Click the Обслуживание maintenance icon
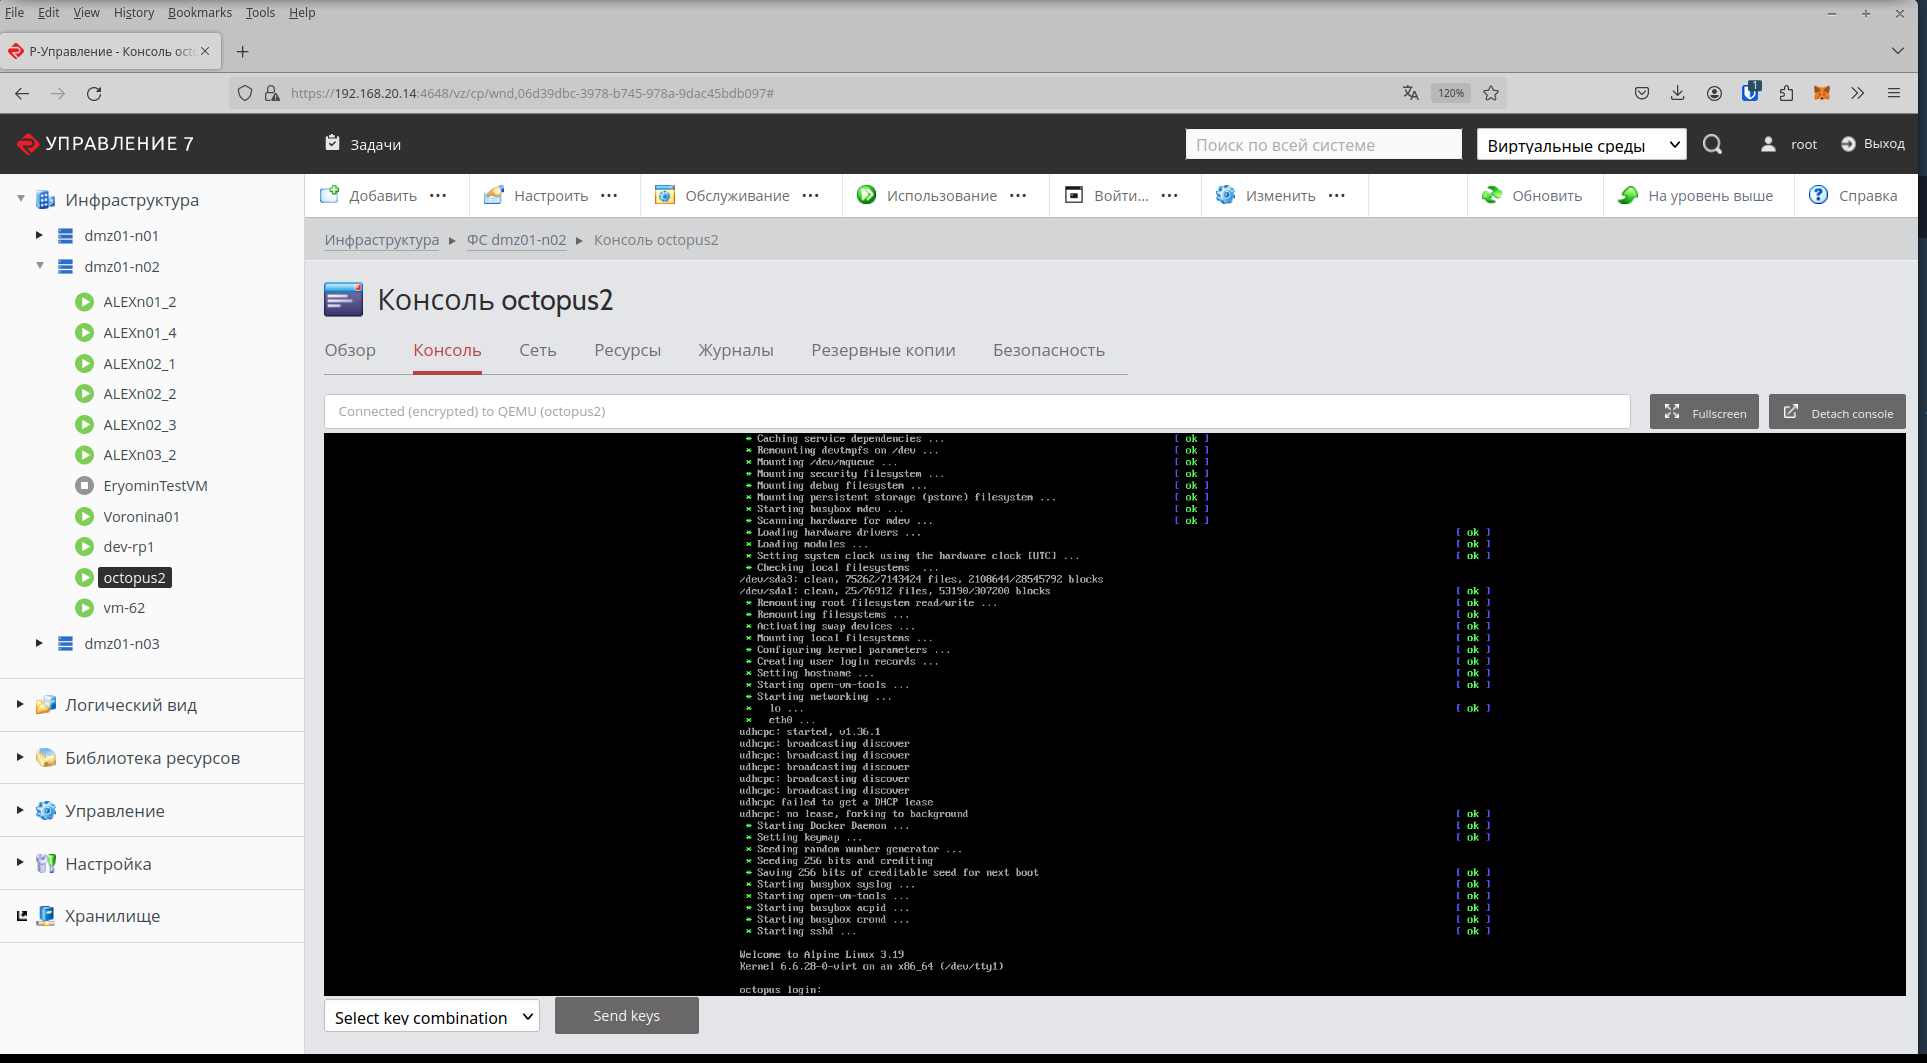Image resolution: width=1927 pixels, height=1063 pixels. click(x=664, y=195)
